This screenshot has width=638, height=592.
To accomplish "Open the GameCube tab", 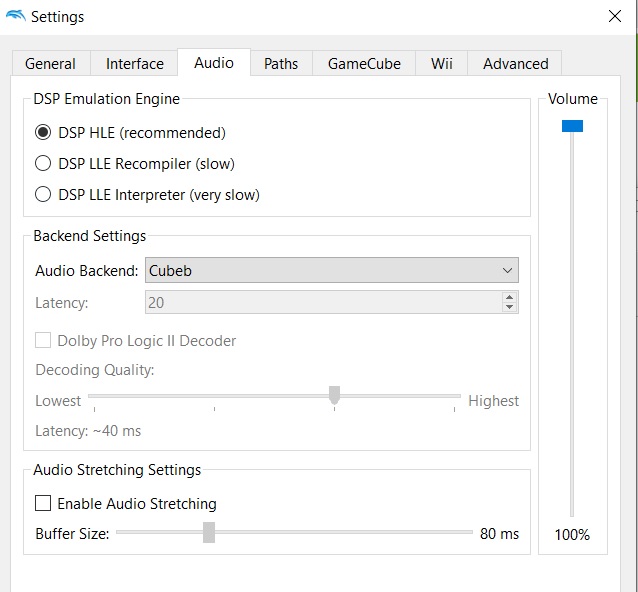I will tap(364, 63).
